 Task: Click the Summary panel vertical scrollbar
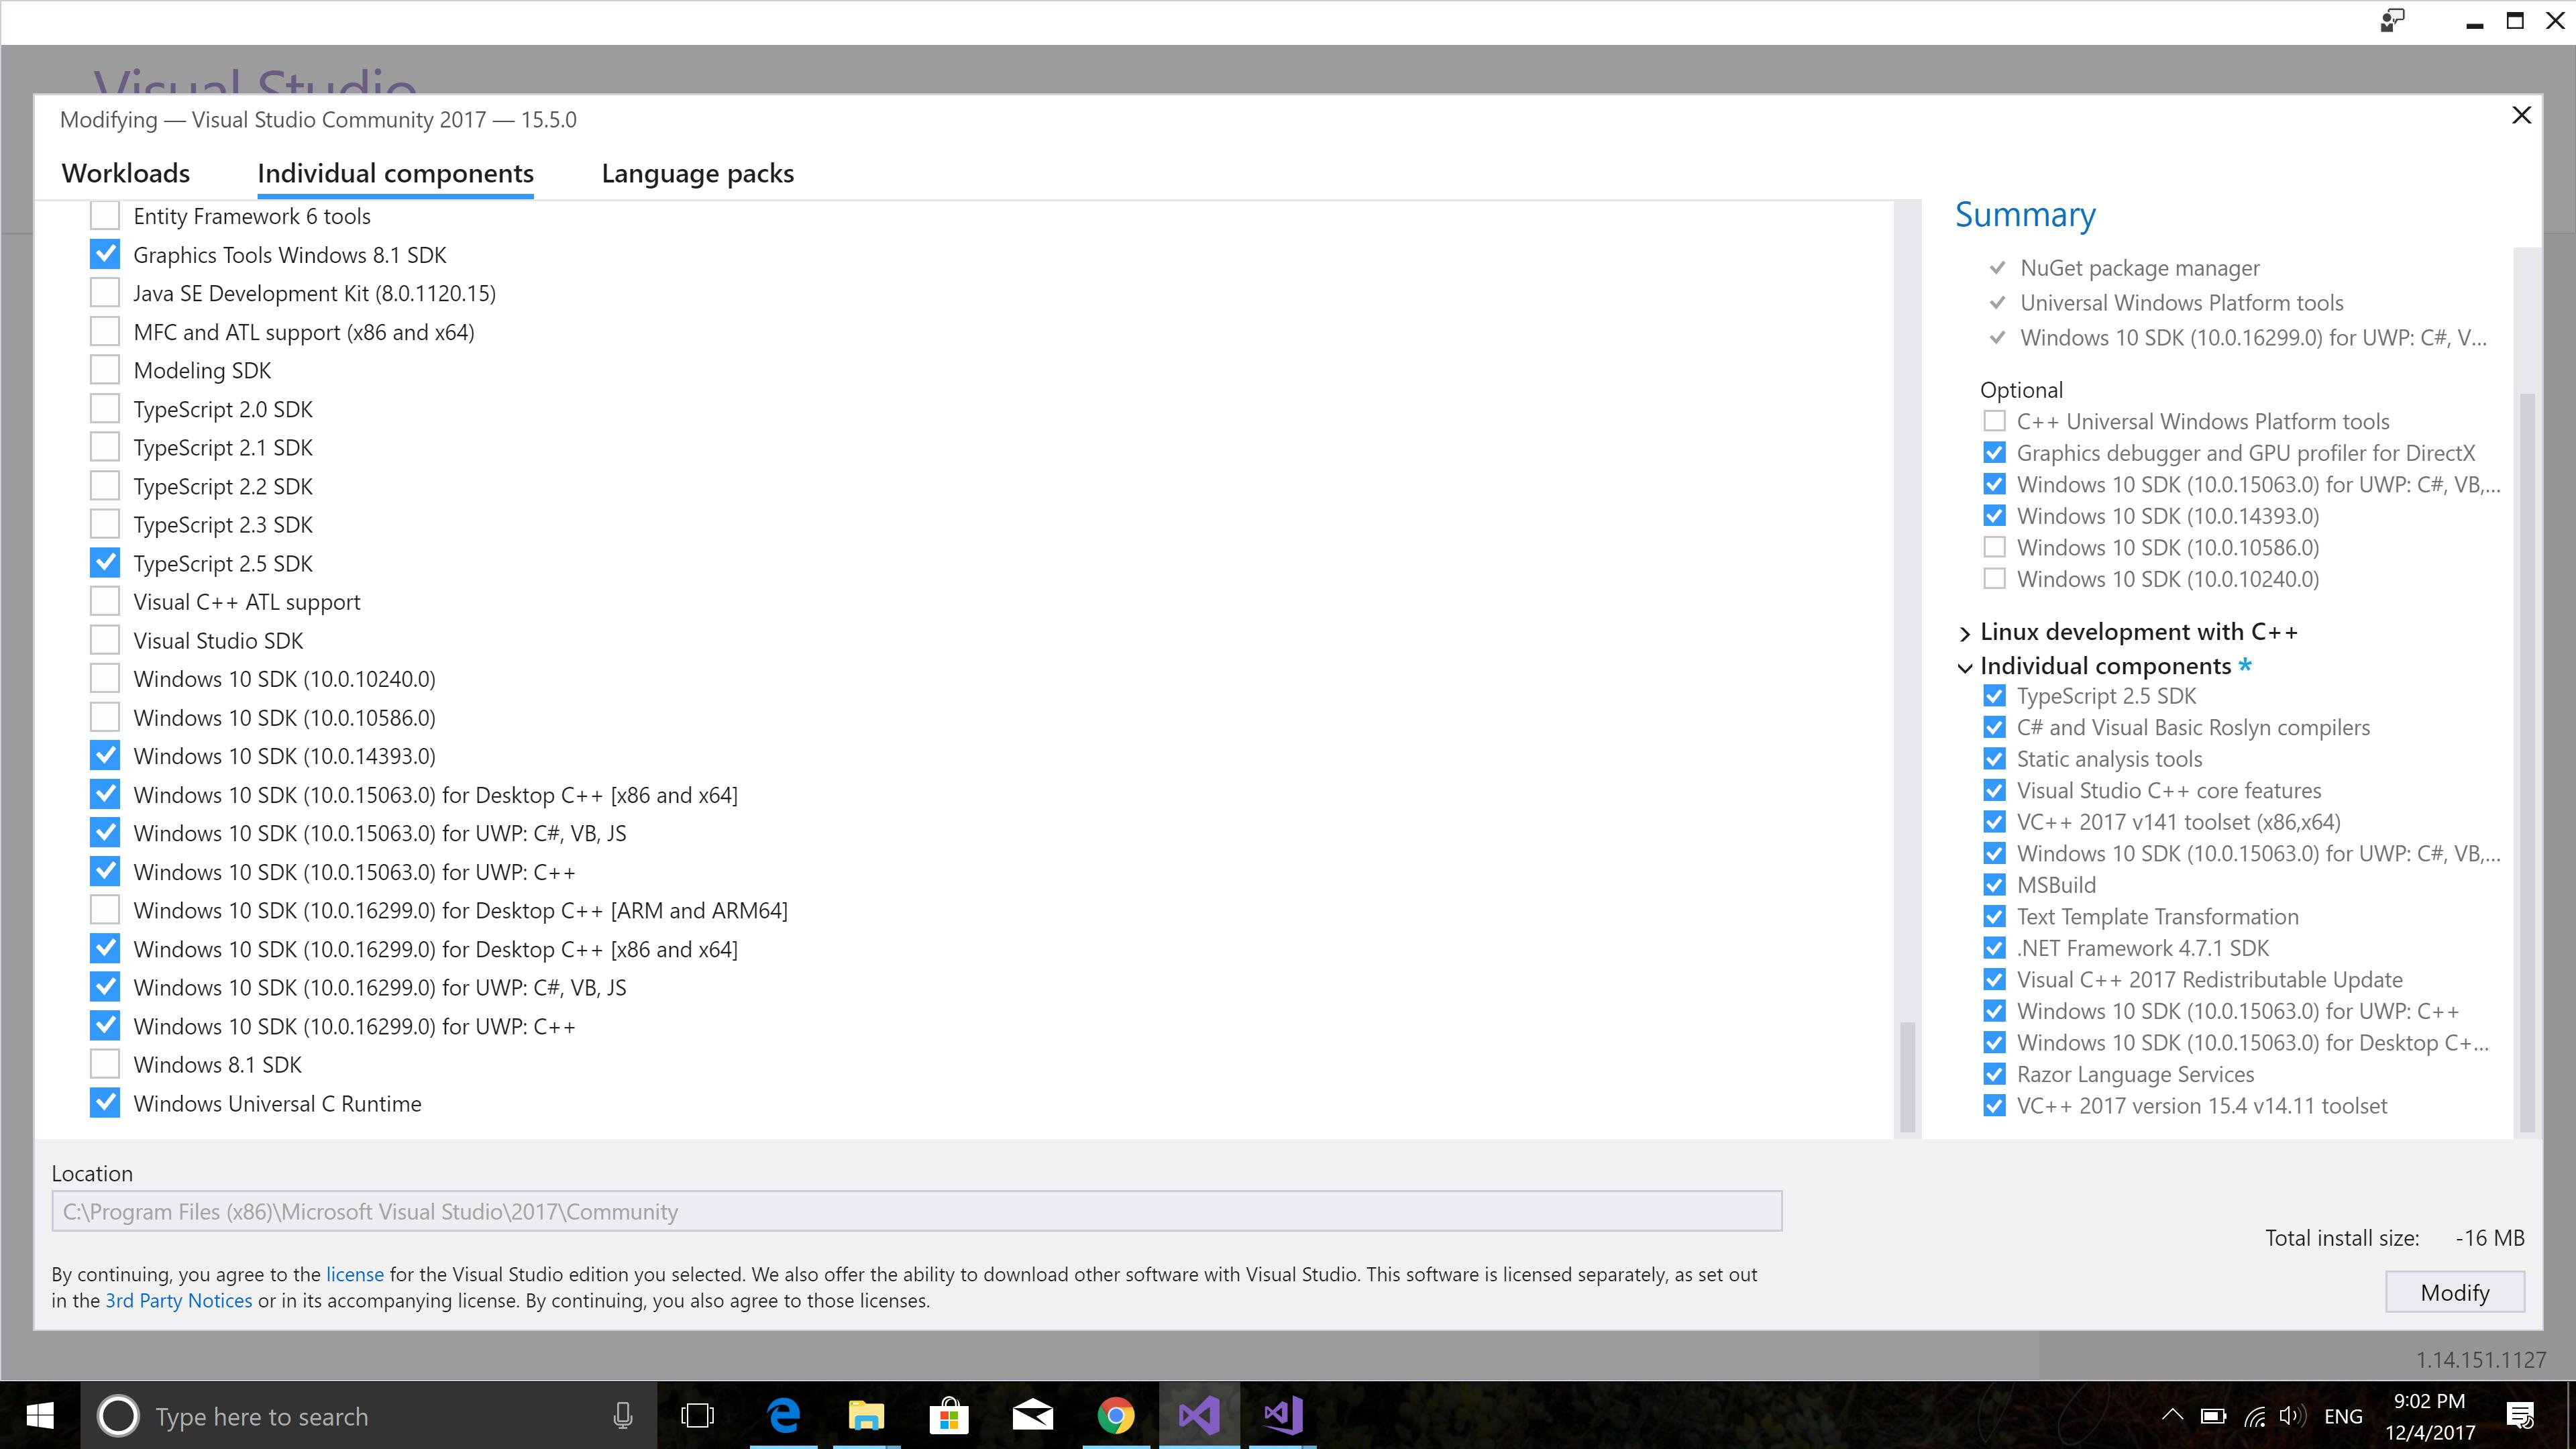point(2527,762)
